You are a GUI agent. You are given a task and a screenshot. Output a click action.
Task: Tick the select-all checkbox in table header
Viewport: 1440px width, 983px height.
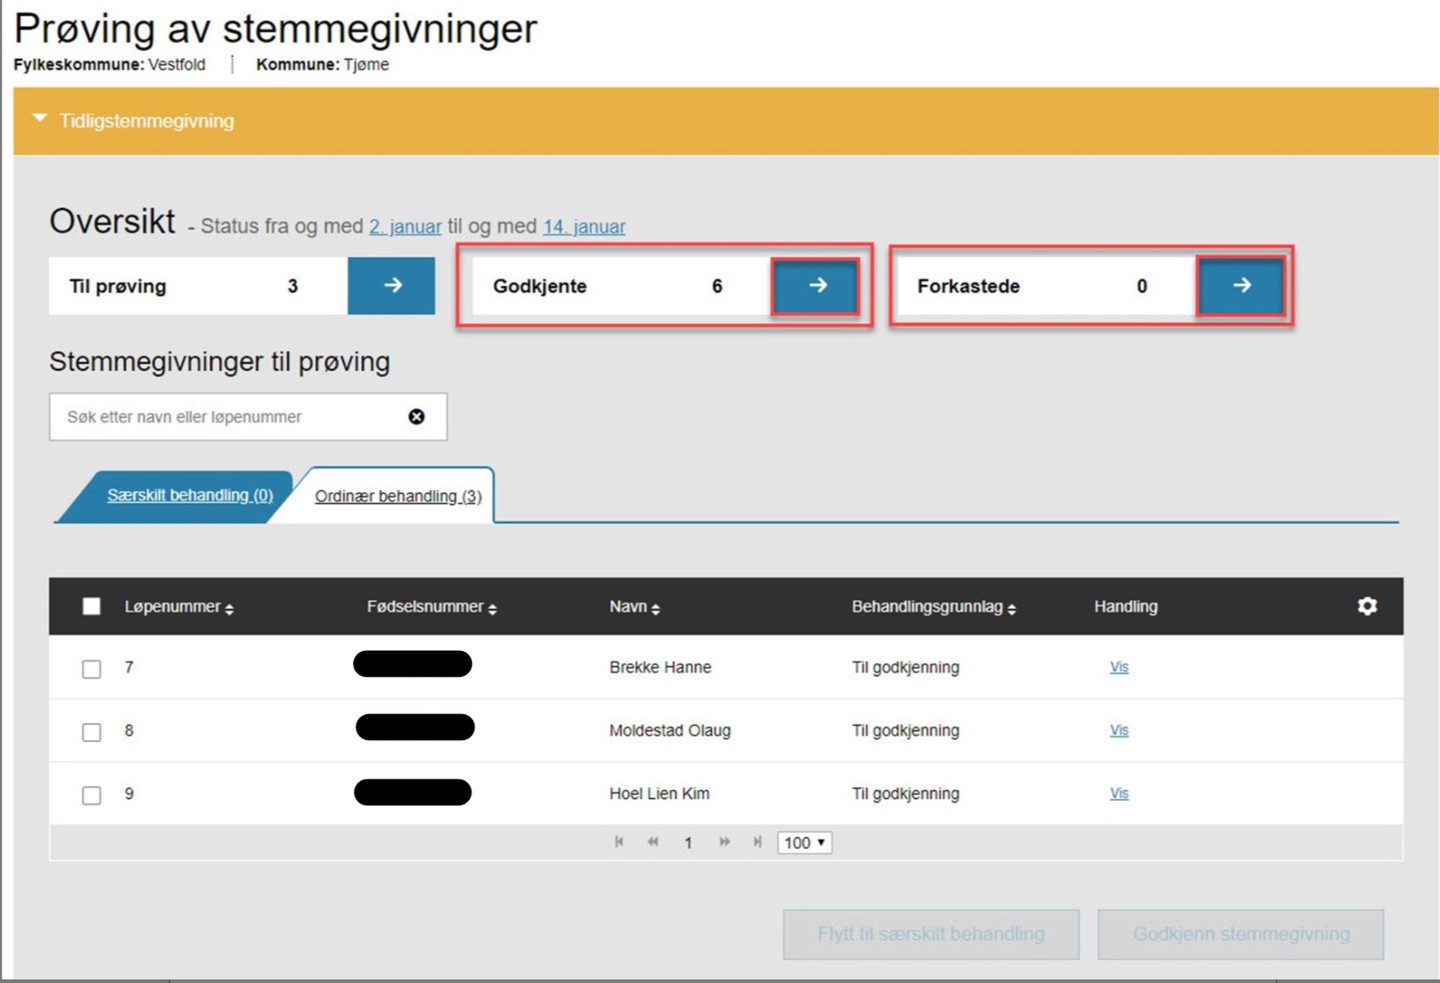91,606
